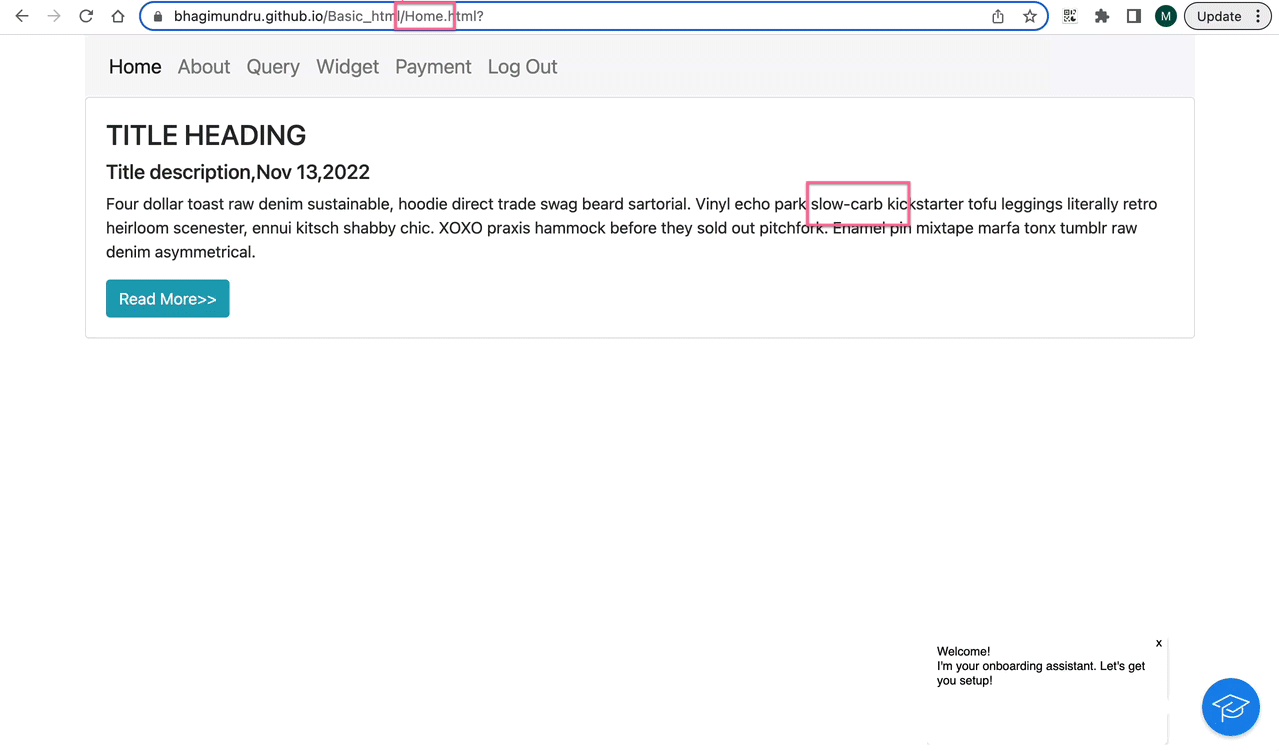This screenshot has width=1279, height=751.
Task: Open the three-dot Chrome menu
Action: click(1258, 16)
